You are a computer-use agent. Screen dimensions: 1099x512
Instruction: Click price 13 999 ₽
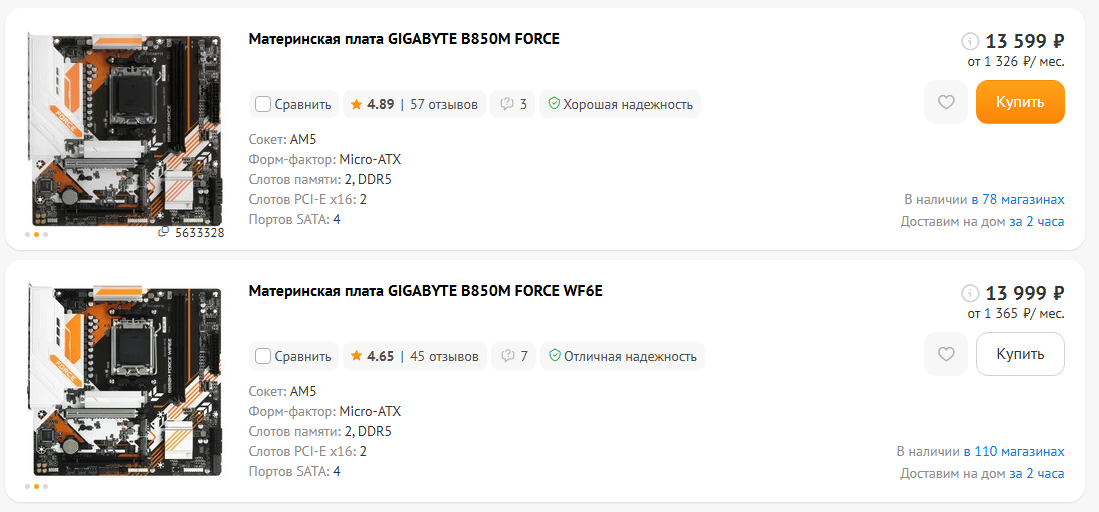pos(1025,292)
